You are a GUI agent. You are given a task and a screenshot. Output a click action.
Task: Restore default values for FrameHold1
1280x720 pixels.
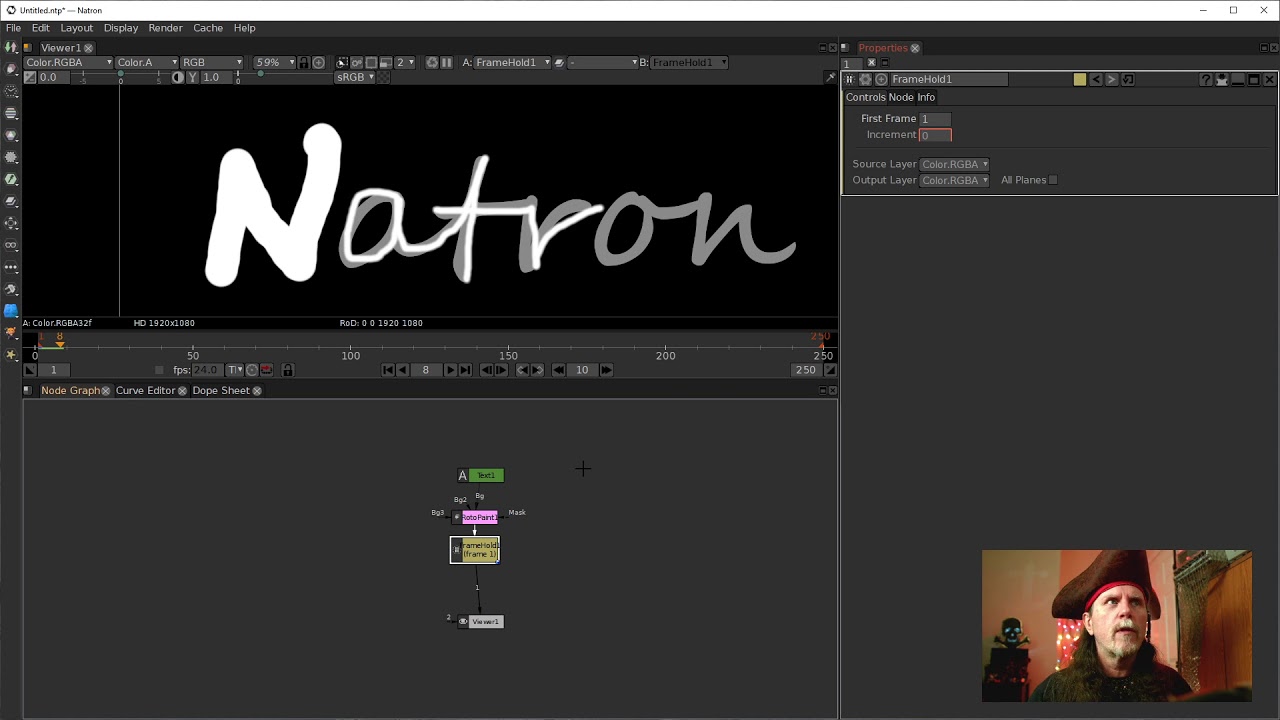(1128, 79)
